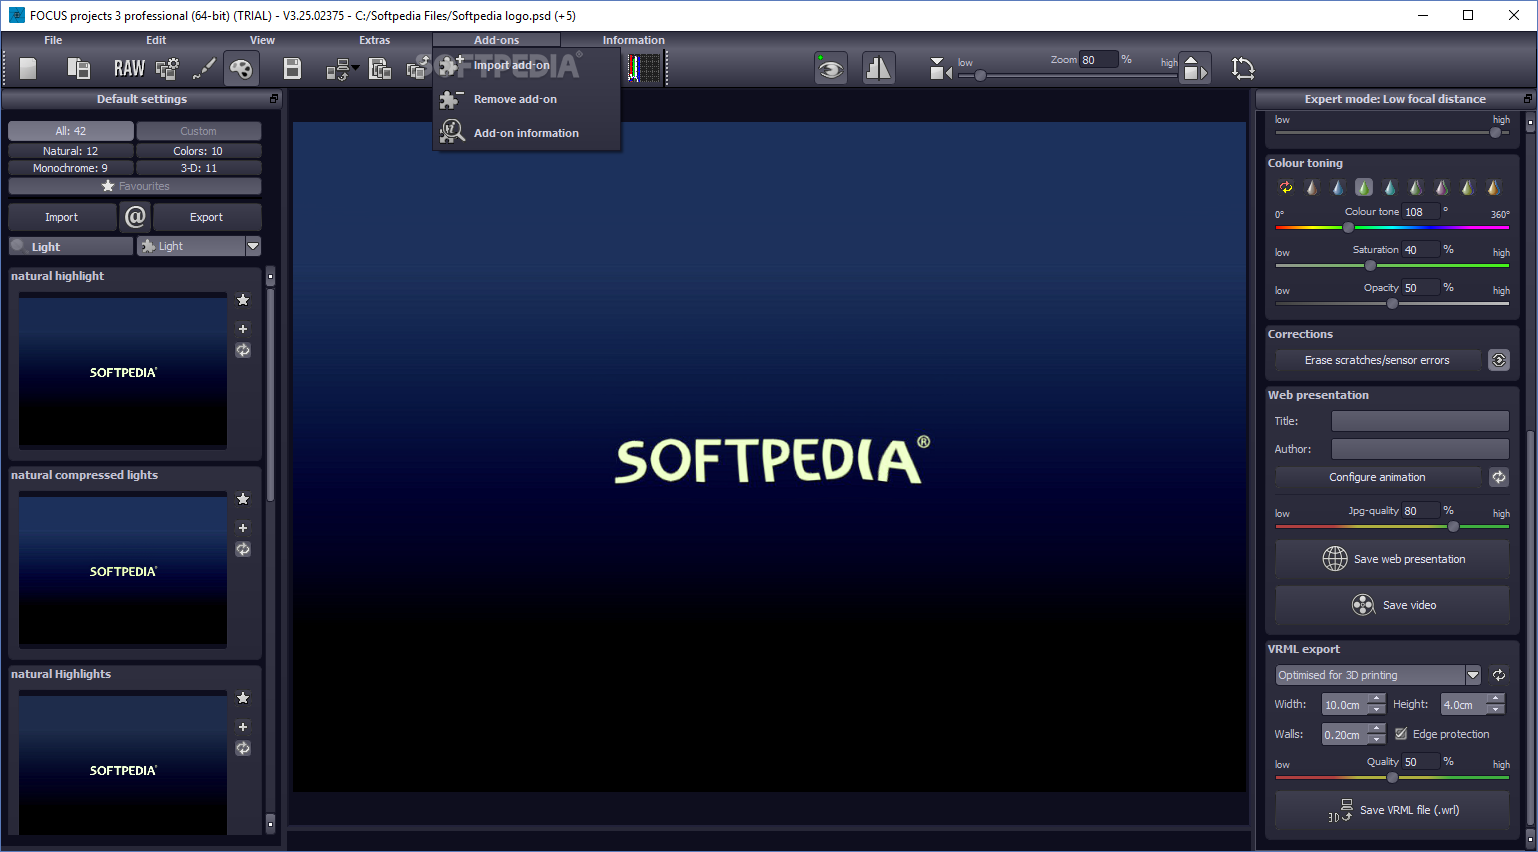Viewport: 1538px width, 852px height.
Task: Select the brush tool icon
Action: (204, 68)
